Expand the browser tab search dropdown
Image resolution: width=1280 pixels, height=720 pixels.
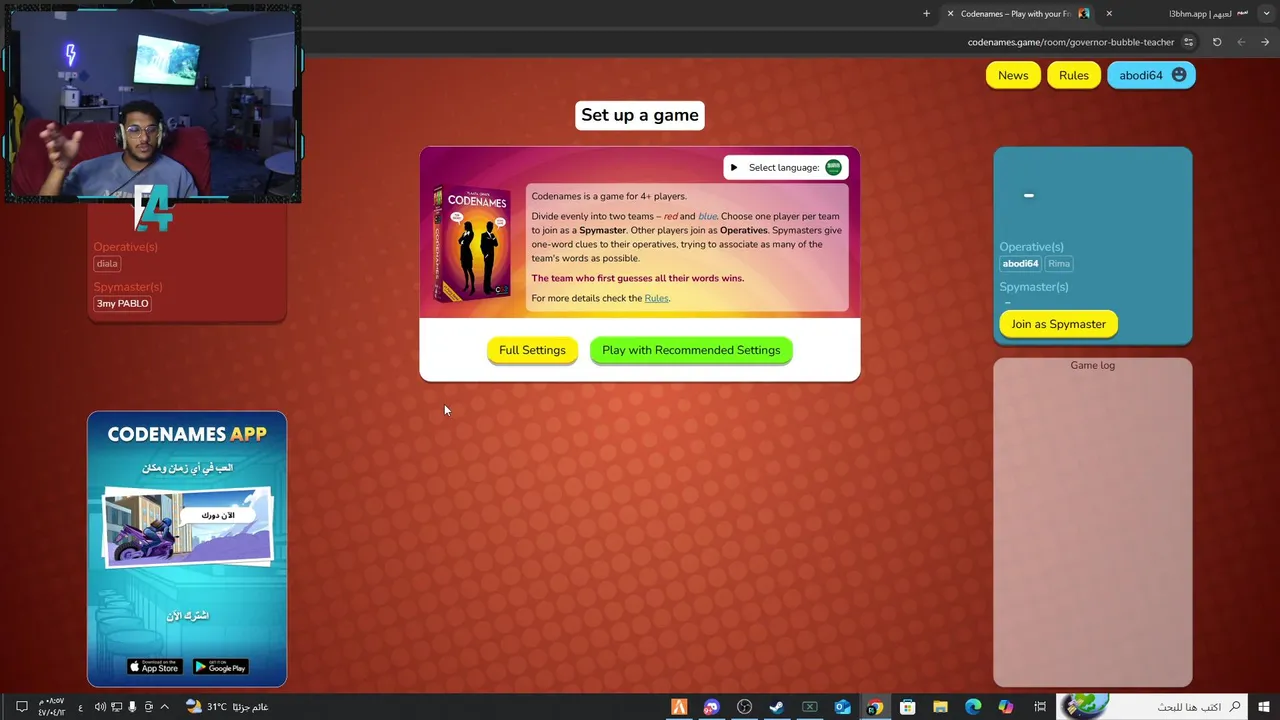point(1265,14)
